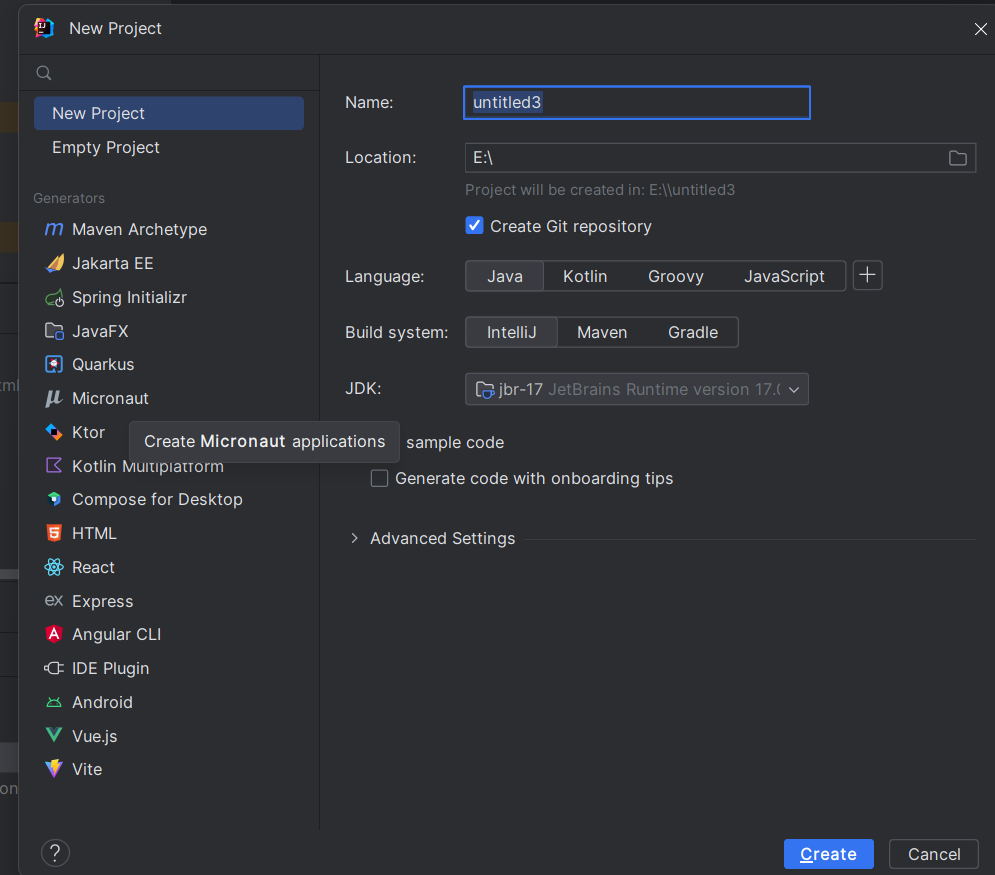Click the Vue.js label
This screenshot has height=875, width=995.
(x=95, y=736)
